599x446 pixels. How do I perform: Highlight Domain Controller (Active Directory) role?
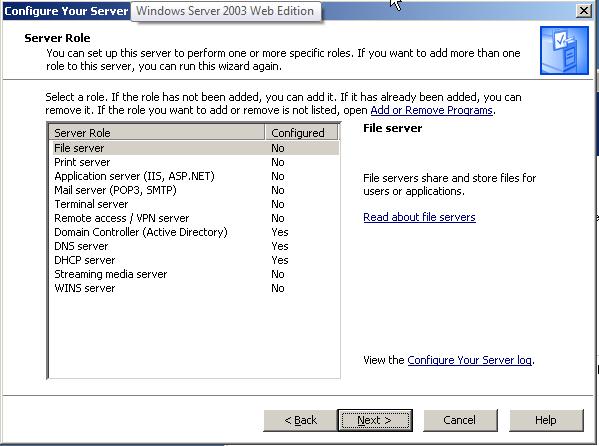point(195,232)
